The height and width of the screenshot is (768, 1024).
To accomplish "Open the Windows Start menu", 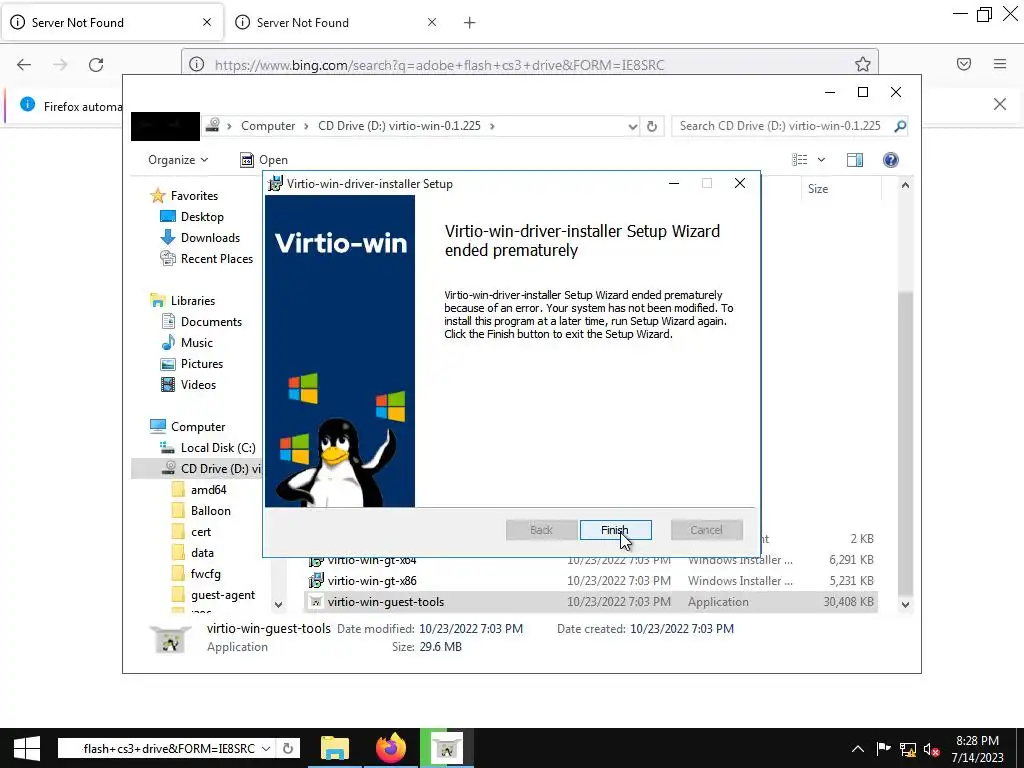I will click(x=27, y=748).
